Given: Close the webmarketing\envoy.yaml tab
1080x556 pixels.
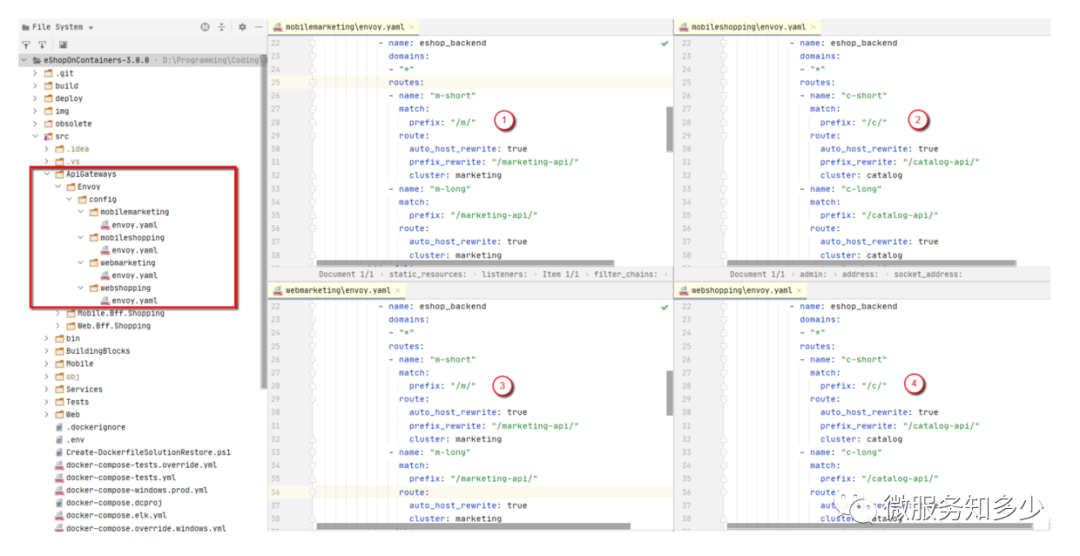Looking at the screenshot, I should (x=397, y=291).
